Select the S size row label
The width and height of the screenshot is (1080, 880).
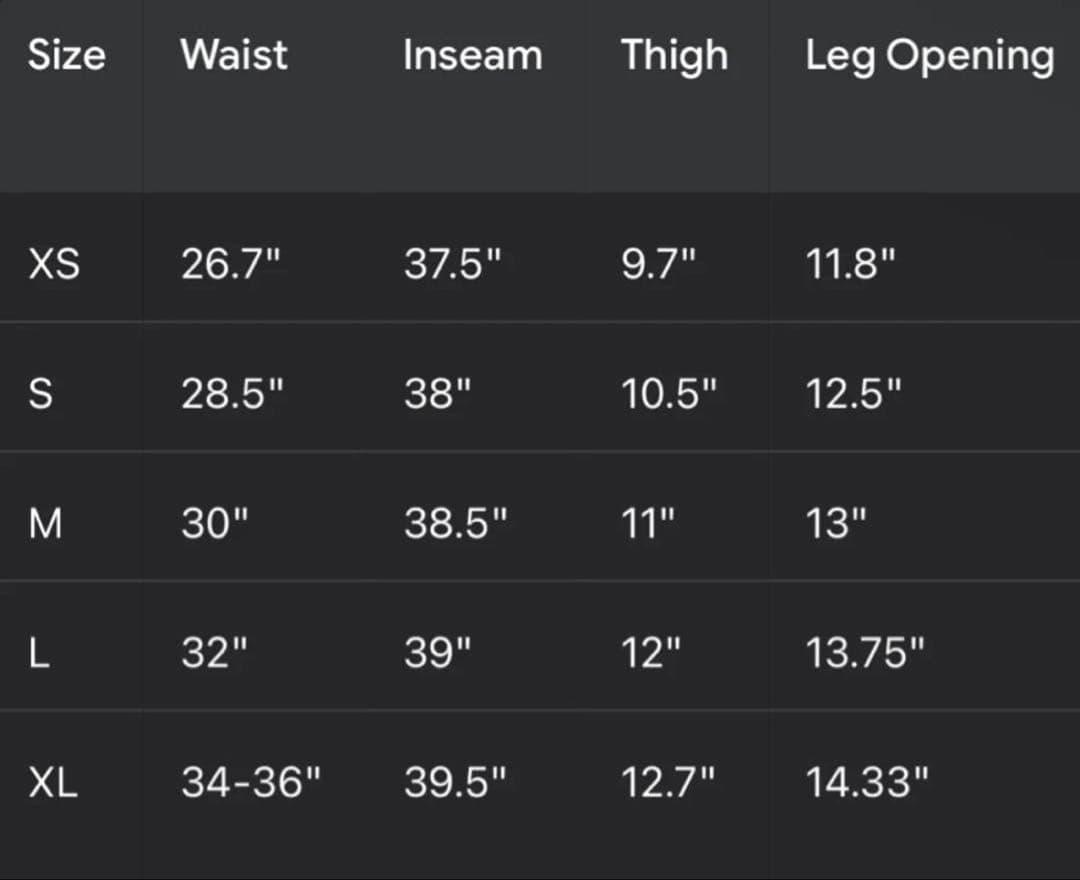pos(41,394)
